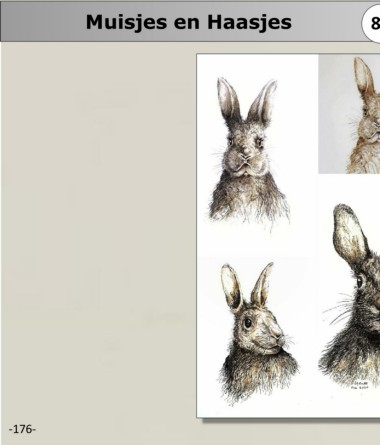
Task: Select the large dark rabbit drawing
Action: coord(350,297)
